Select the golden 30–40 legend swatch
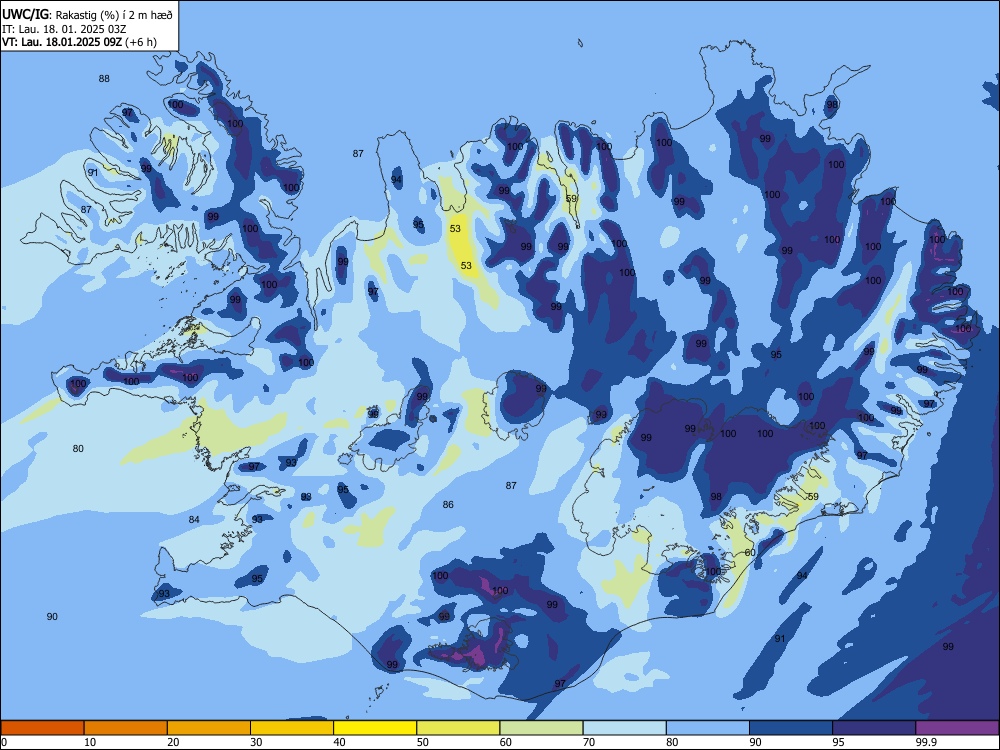This screenshot has height=750, width=1000. pos(292,728)
